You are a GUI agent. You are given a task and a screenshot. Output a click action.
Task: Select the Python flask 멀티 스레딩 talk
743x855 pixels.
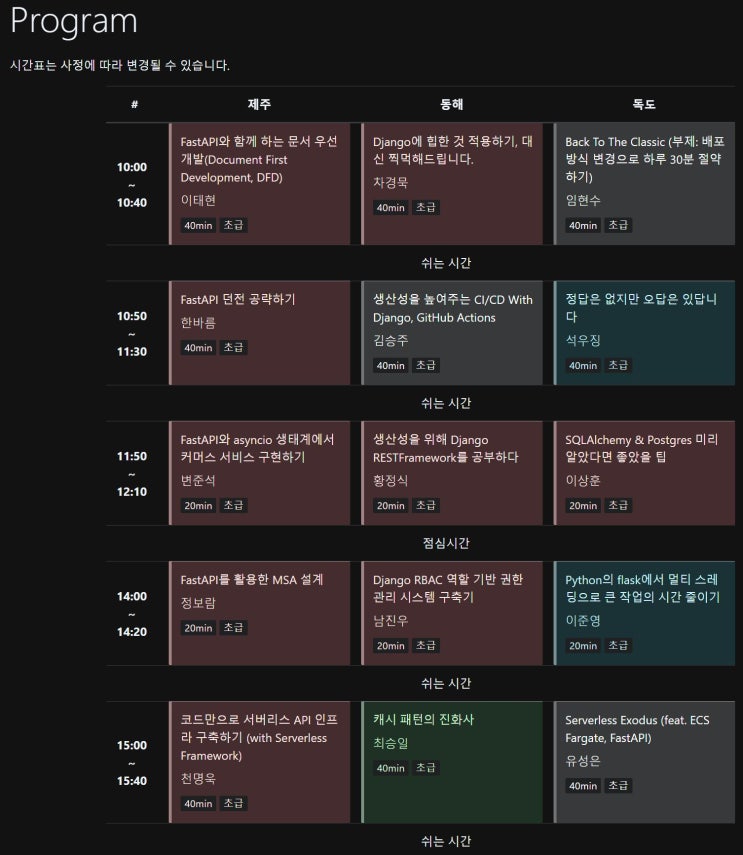point(641,588)
